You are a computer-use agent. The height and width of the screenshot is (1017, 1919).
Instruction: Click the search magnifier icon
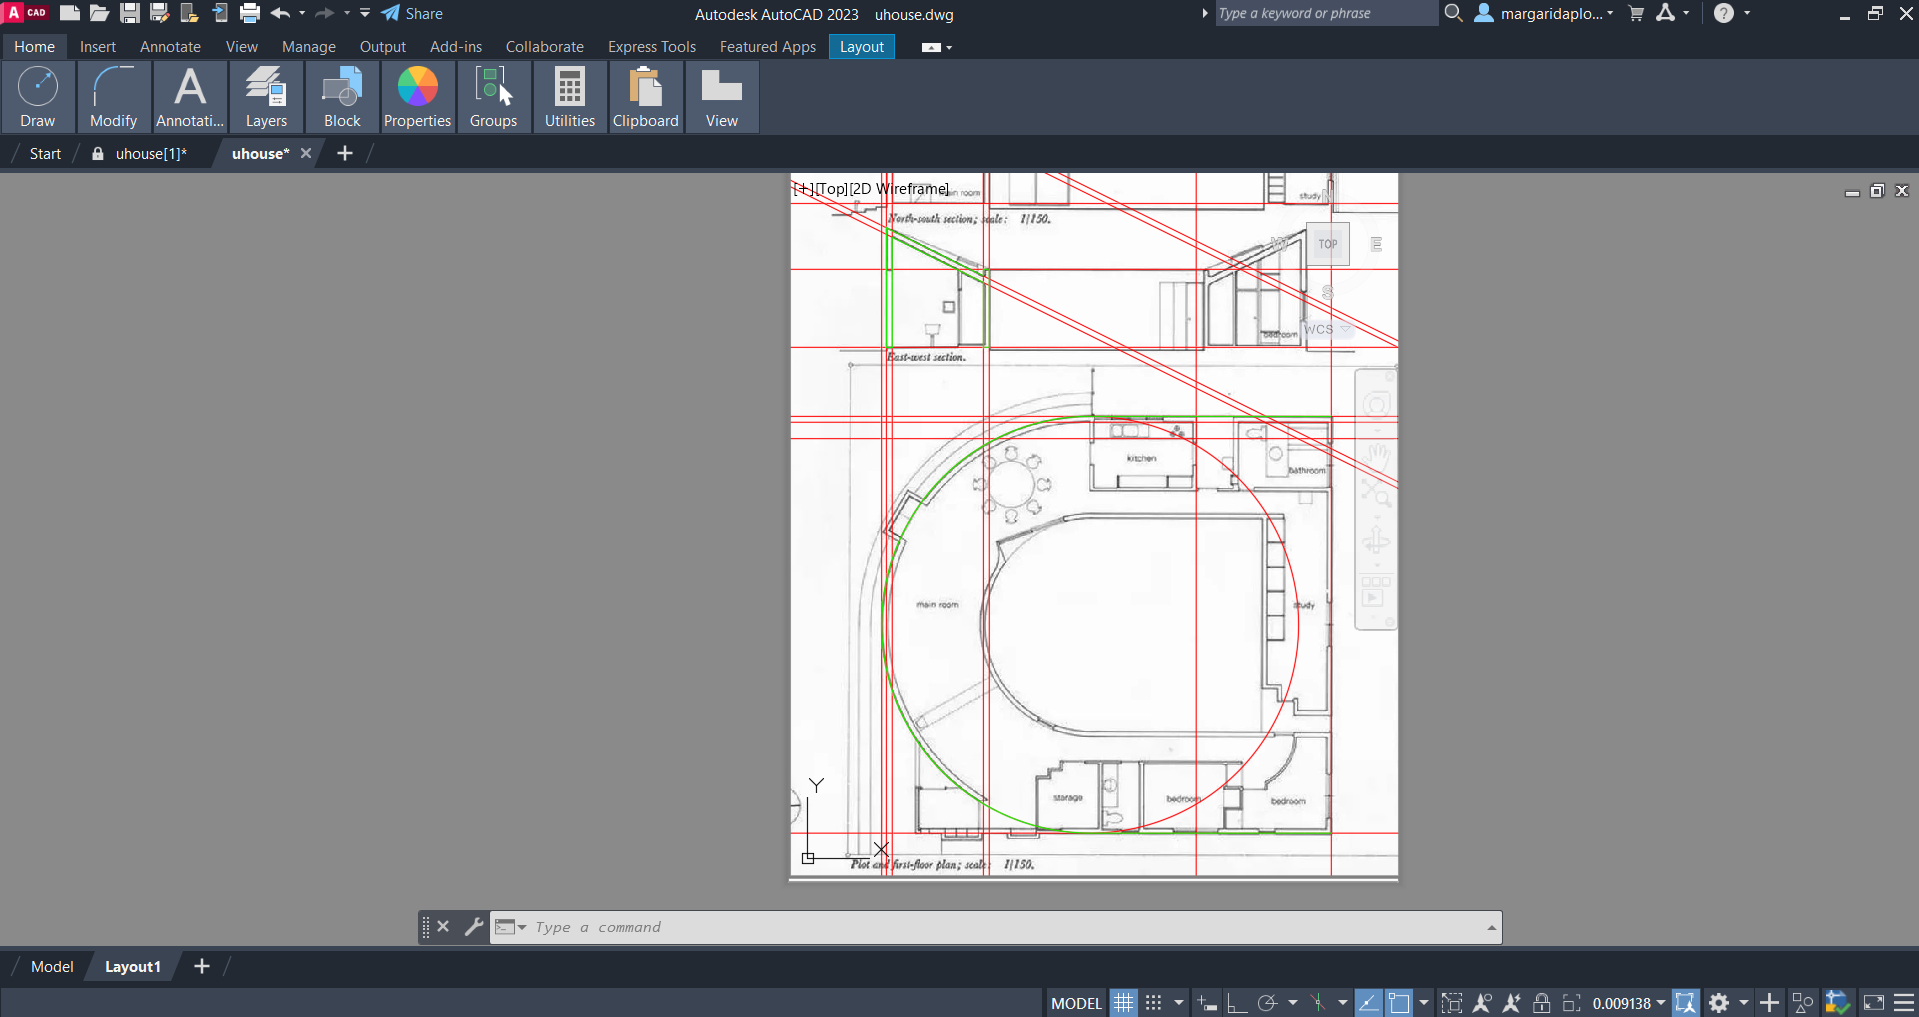coord(1454,13)
